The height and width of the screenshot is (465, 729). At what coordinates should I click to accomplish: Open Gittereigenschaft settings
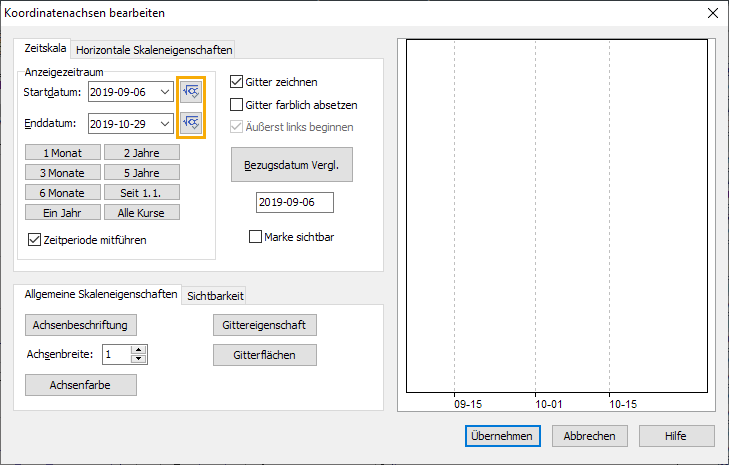[265, 325]
